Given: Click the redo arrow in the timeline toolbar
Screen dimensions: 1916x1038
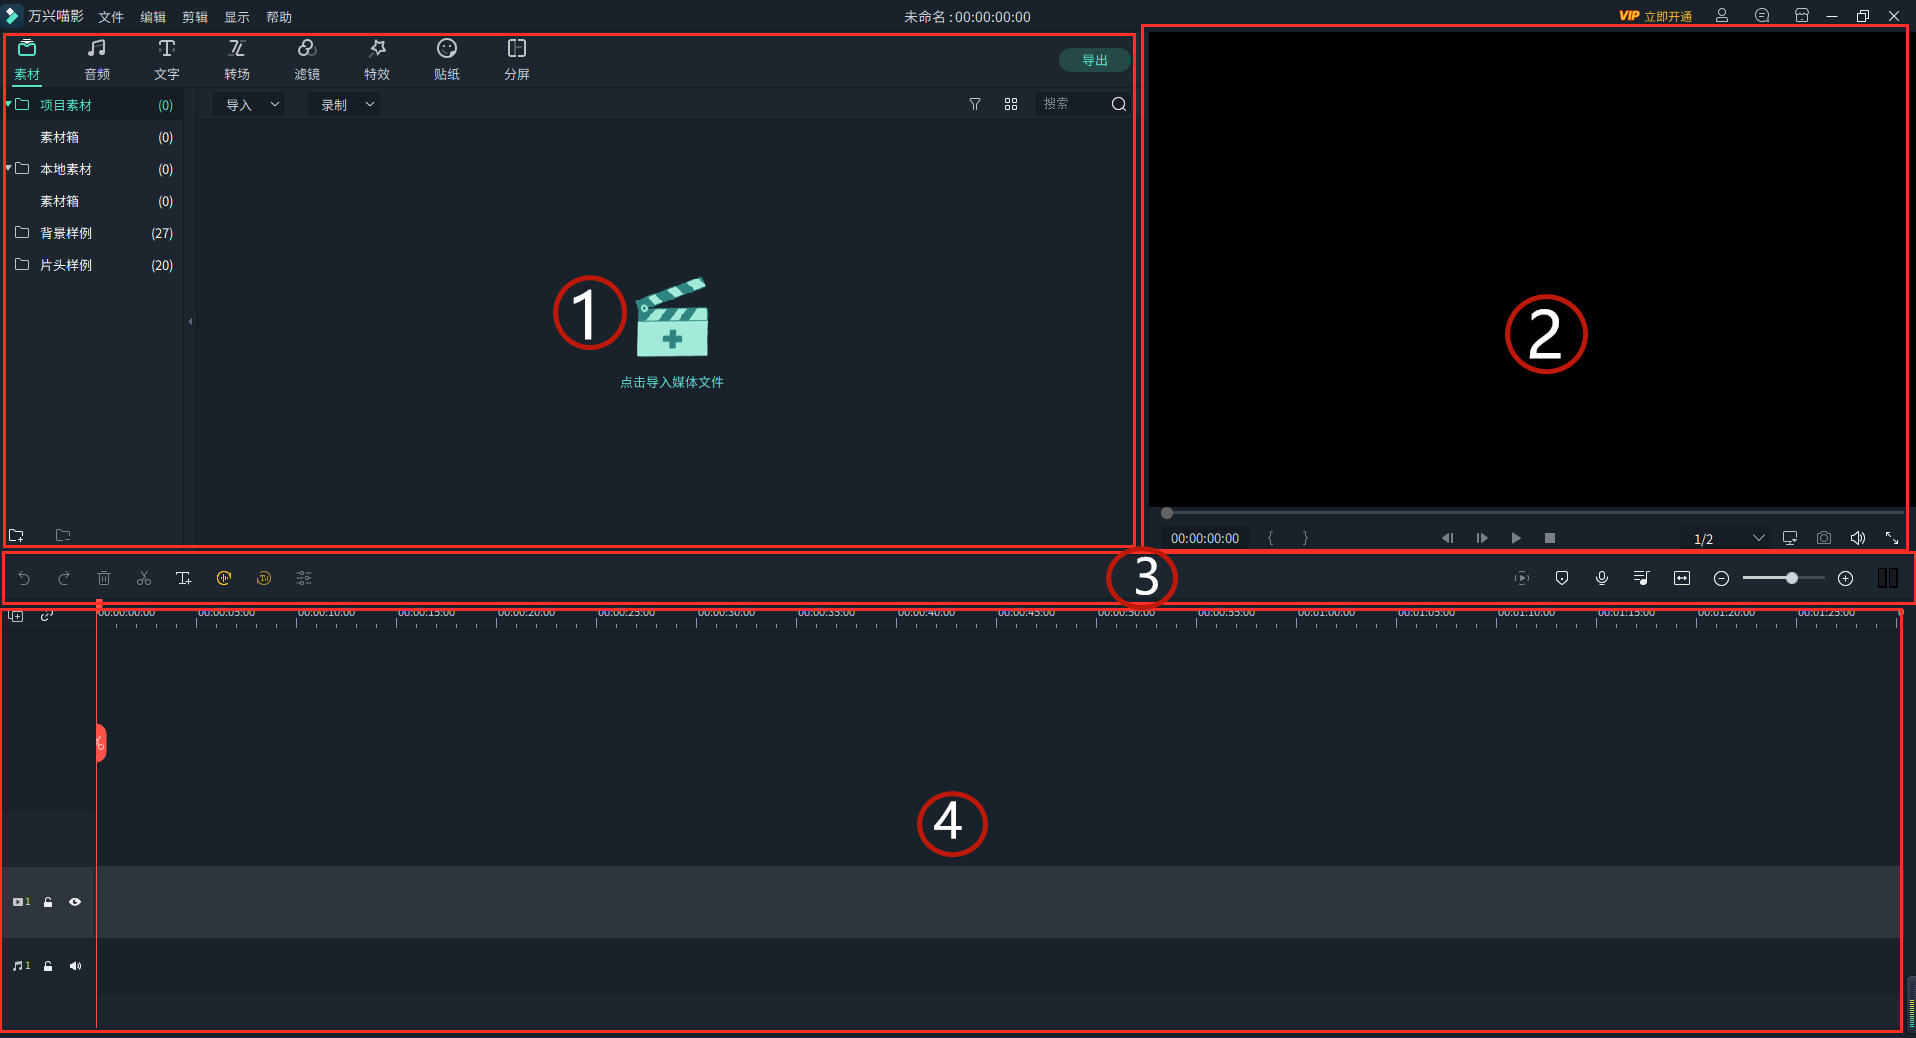Looking at the screenshot, I should (64, 578).
